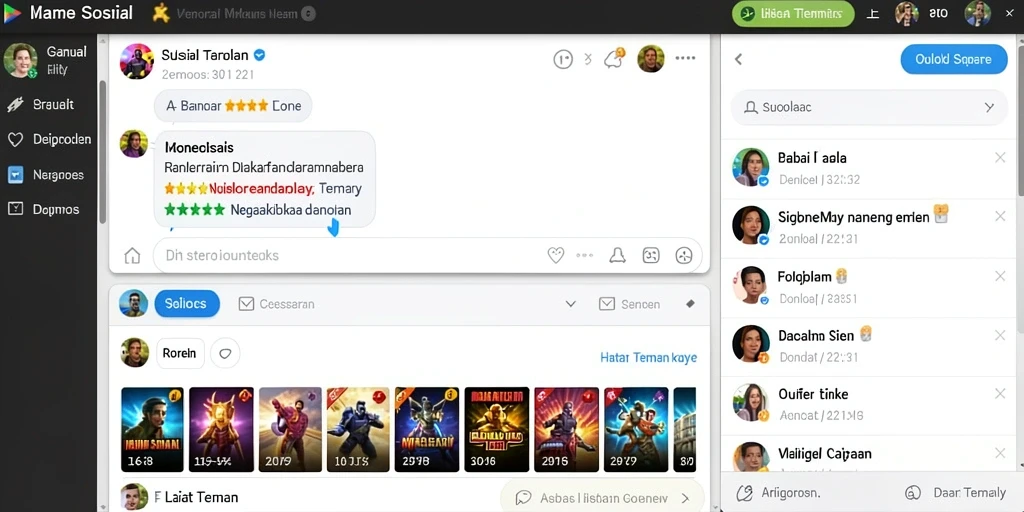This screenshot has height=512, width=1024.
Task: Open Susial Tarolan profile avatar
Action: pos(136,61)
